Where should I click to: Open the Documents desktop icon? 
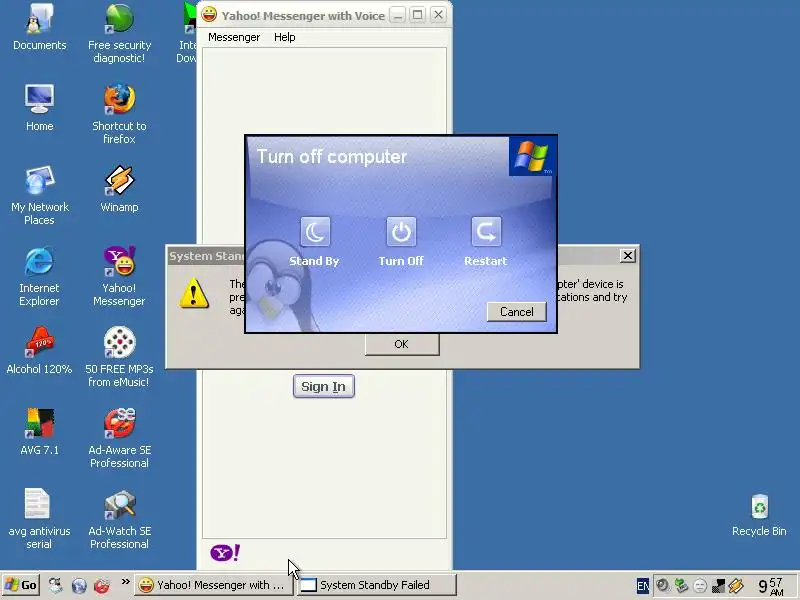coord(39,27)
